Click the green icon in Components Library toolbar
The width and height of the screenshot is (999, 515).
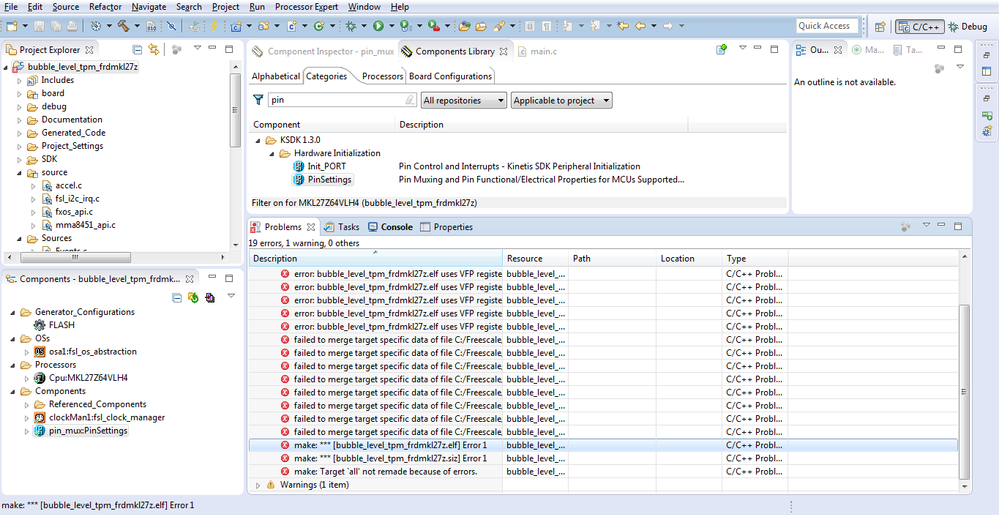[x=721, y=50]
